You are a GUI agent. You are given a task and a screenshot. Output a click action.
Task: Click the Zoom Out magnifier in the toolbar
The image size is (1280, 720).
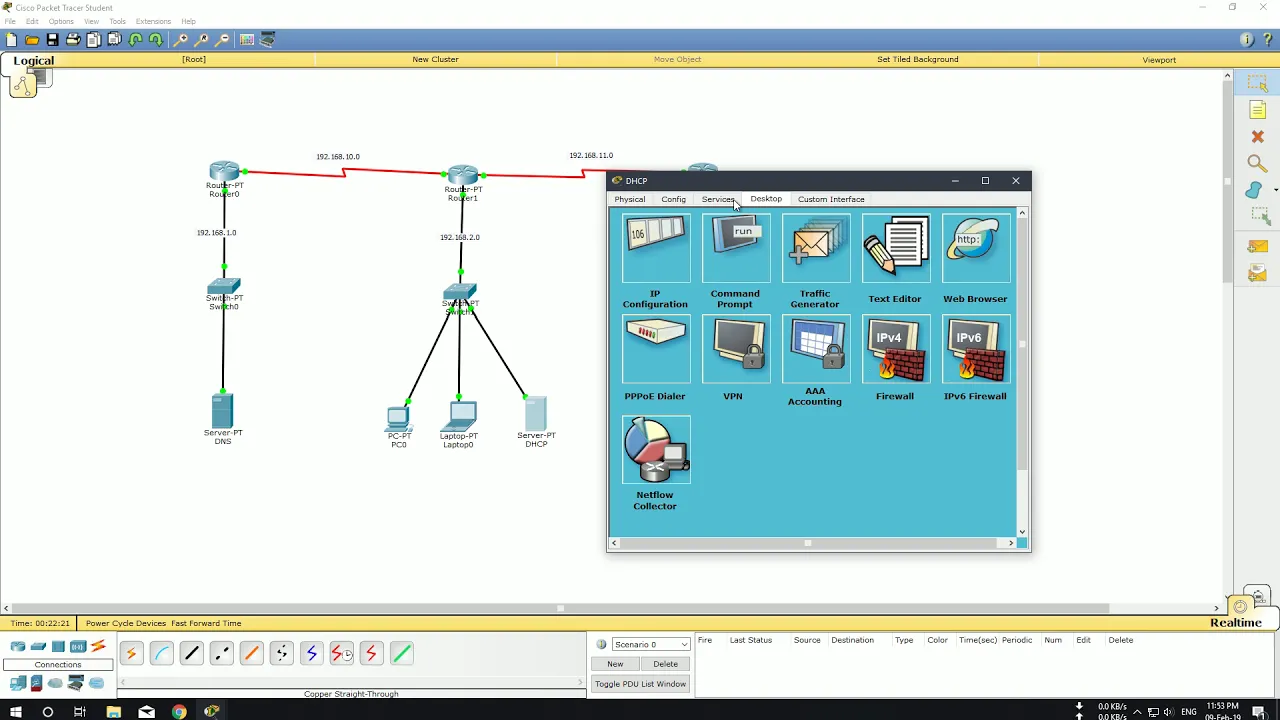[222, 40]
